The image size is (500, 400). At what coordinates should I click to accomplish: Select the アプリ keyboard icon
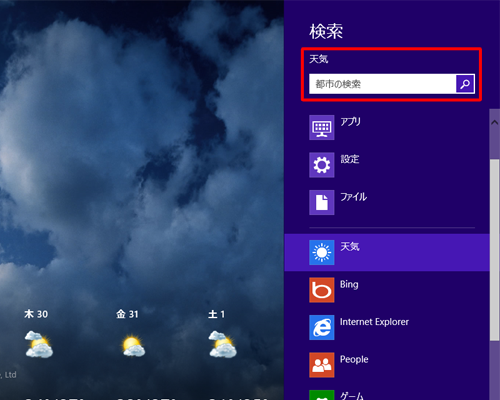322,127
